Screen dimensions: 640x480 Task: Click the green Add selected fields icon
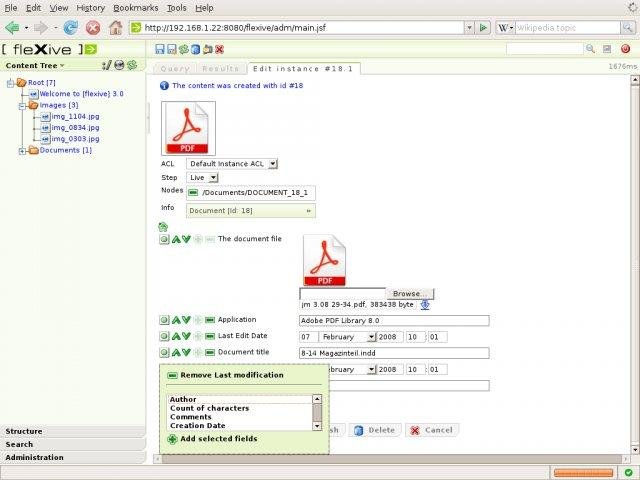pos(173,439)
